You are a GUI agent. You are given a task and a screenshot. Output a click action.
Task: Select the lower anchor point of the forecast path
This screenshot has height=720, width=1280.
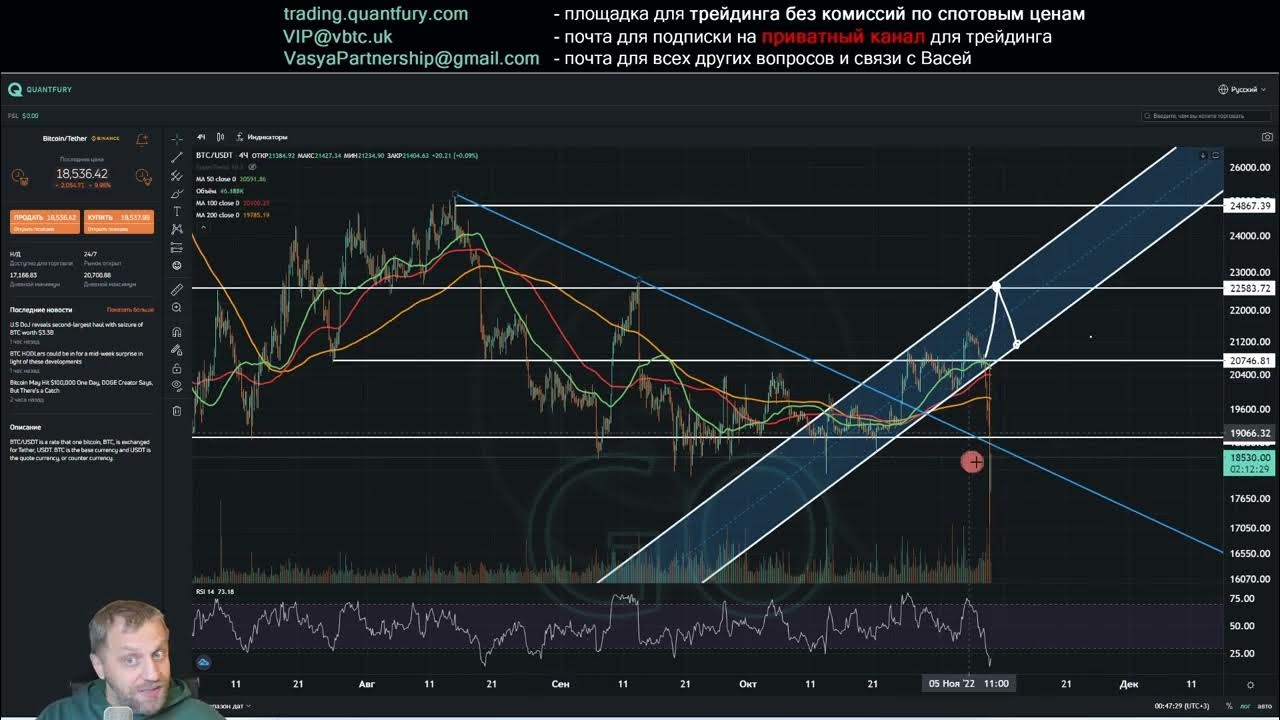(1017, 345)
